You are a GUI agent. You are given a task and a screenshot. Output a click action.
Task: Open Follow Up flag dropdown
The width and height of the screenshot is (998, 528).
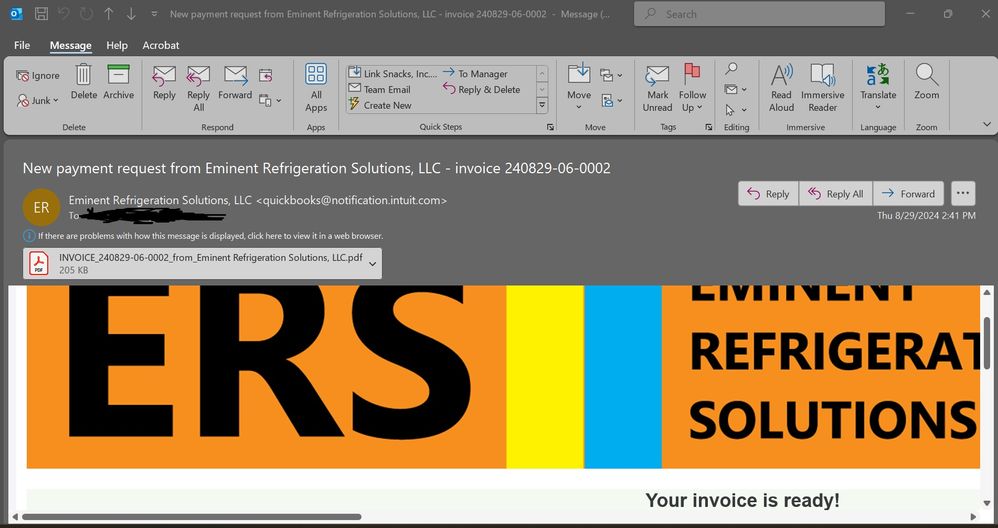tap(692, 88)
